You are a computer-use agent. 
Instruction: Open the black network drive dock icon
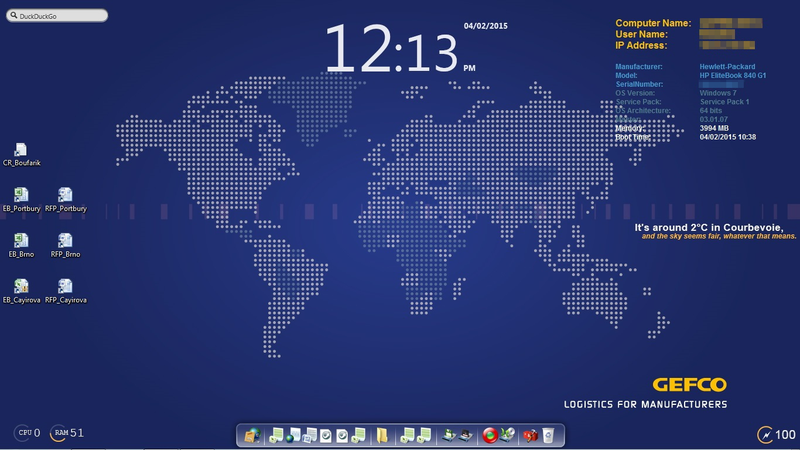[466, 435]
